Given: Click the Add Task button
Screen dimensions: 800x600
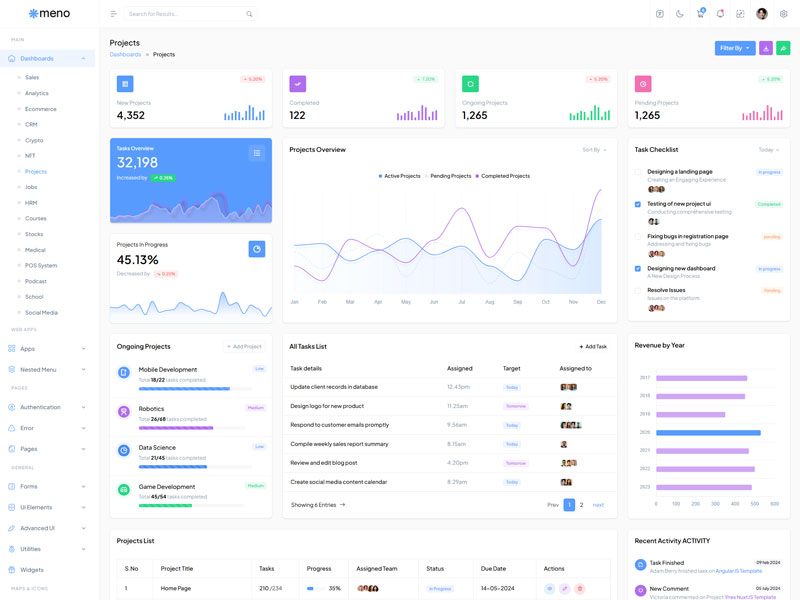Looking at the screenshot, I should 592,346.
